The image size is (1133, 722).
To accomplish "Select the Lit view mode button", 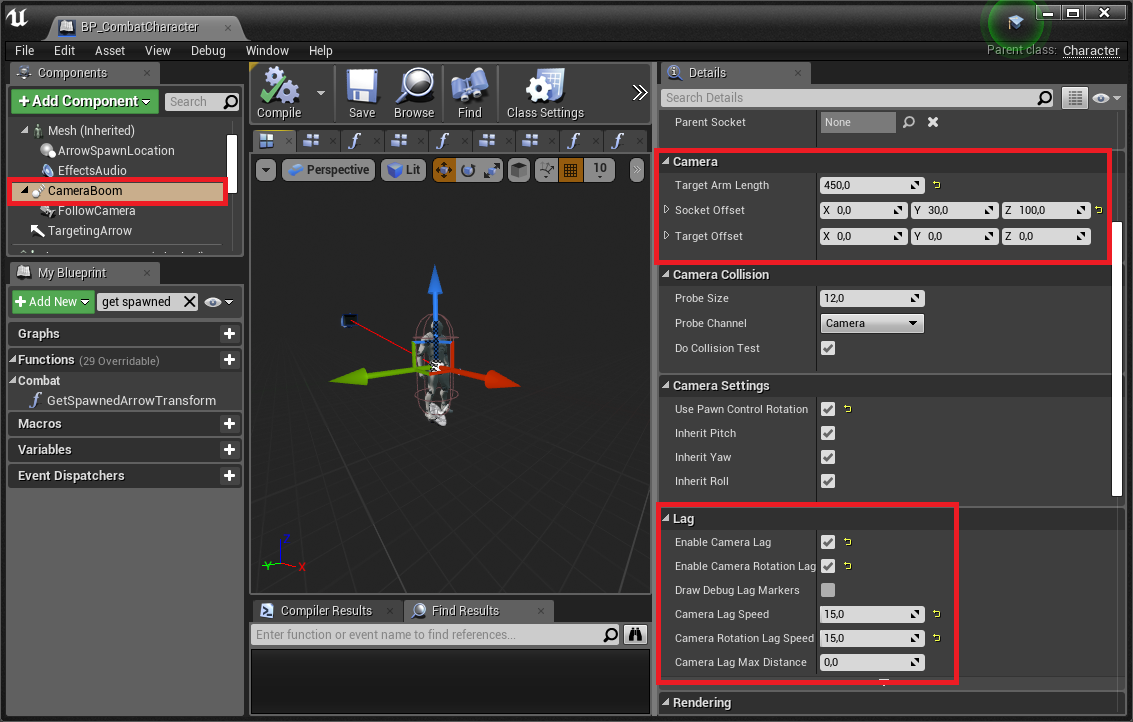I will click(405, 170).
